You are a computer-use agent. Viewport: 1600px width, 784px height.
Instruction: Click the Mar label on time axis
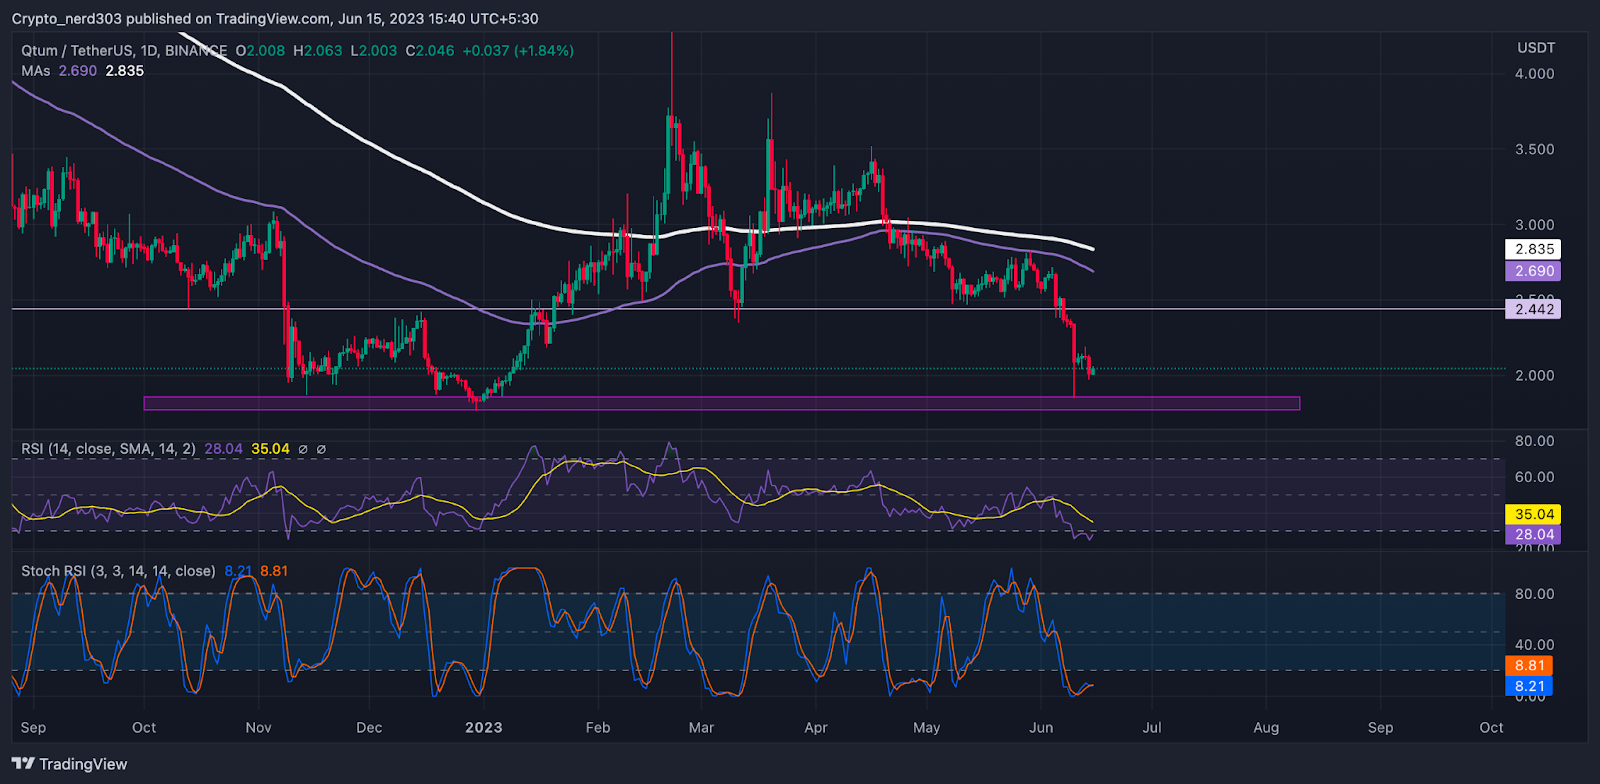click(x=702, y=728)
